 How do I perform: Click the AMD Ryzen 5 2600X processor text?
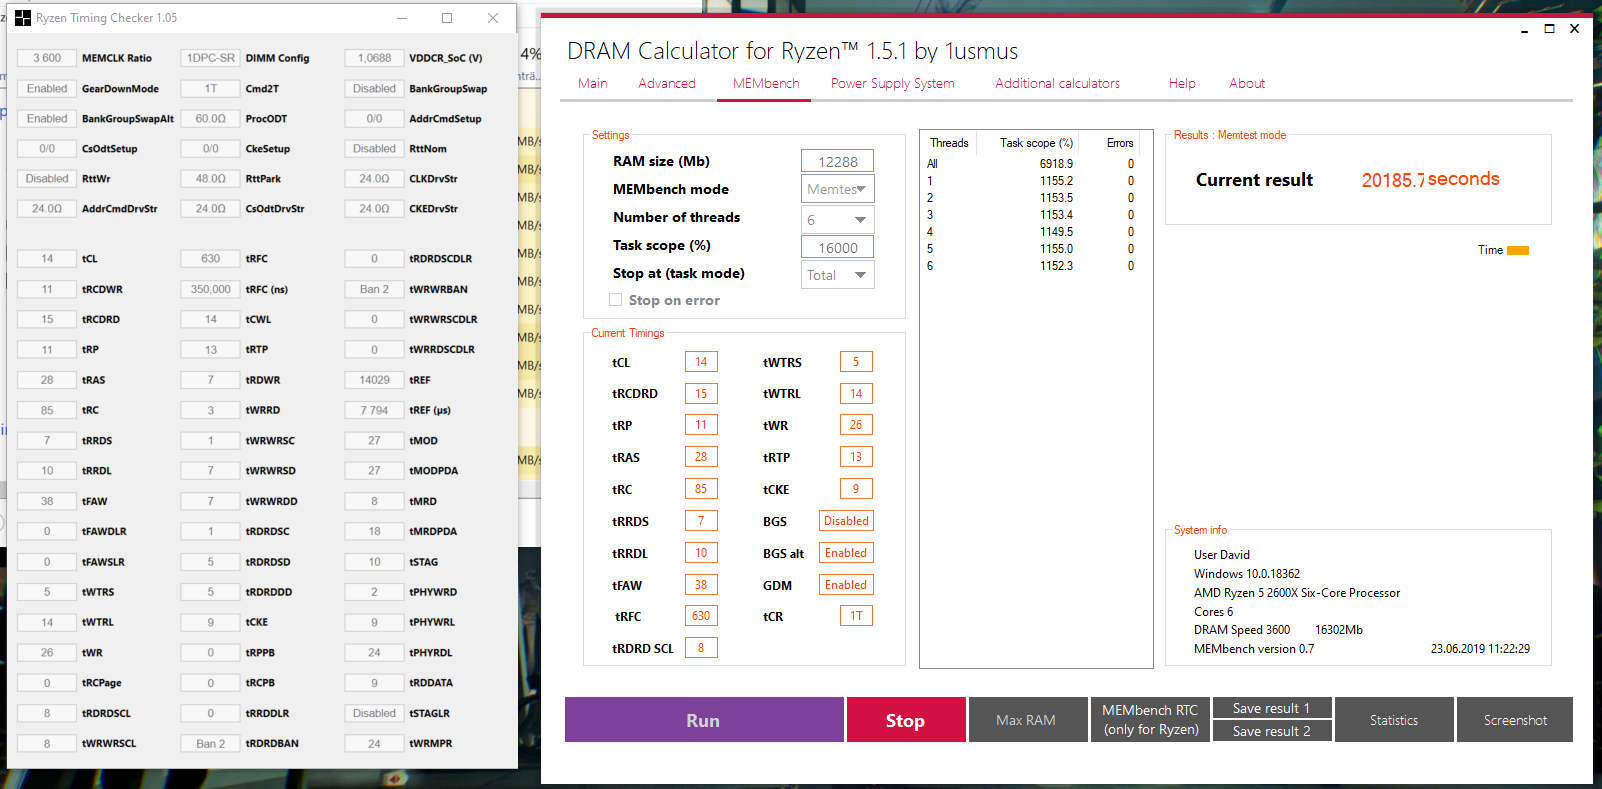coord(1297,593)
